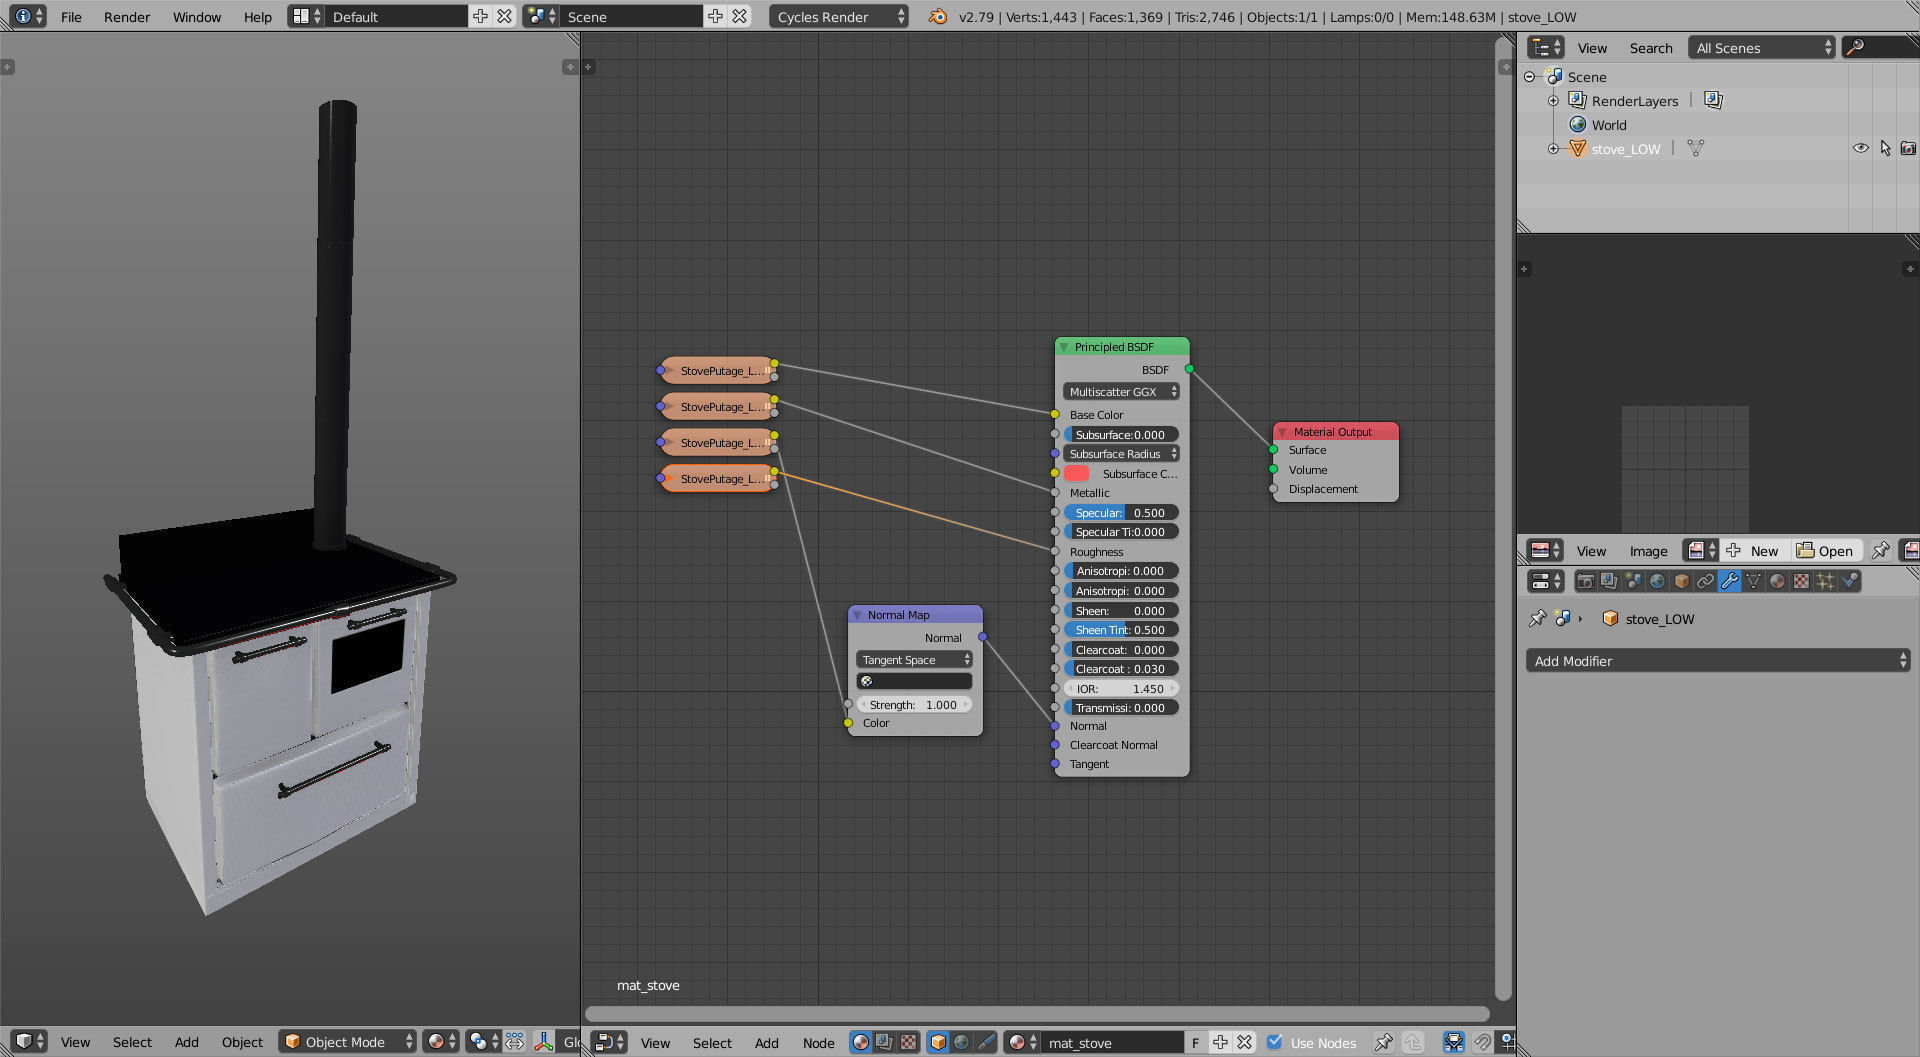1920x1057 pixels.
Task: Open the Object properties tab (orange cube)
Action: (x=1681, y=581)
